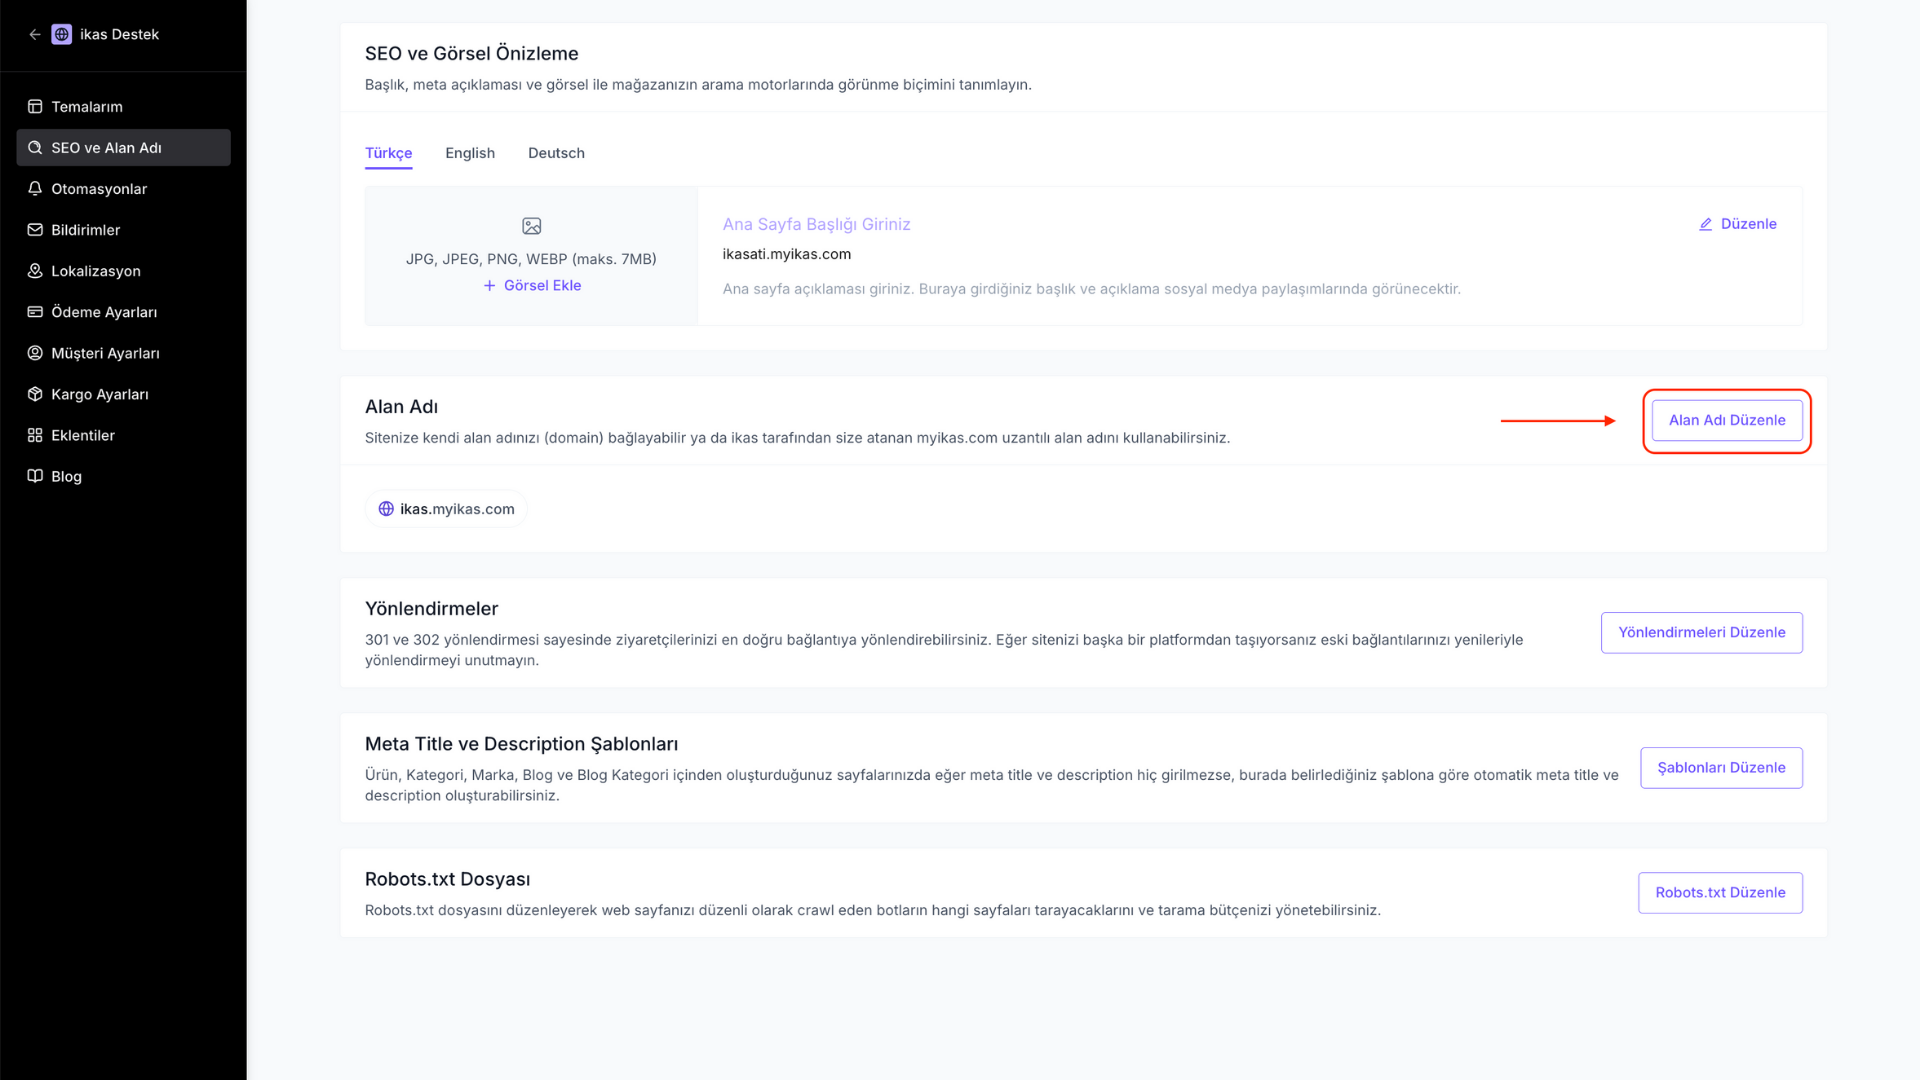Click the Yönlendirmeler section heading

click(x=431, y=608)
